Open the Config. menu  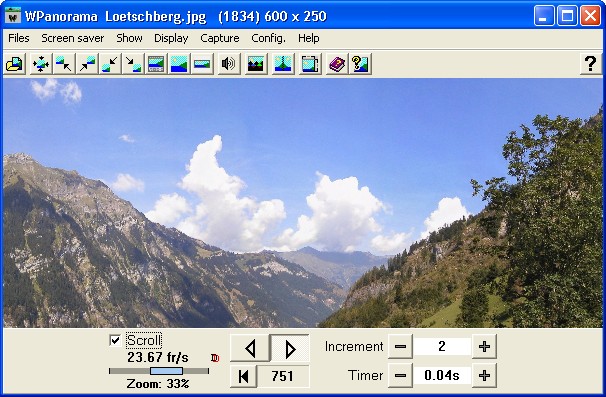click(x=268, y=38)
